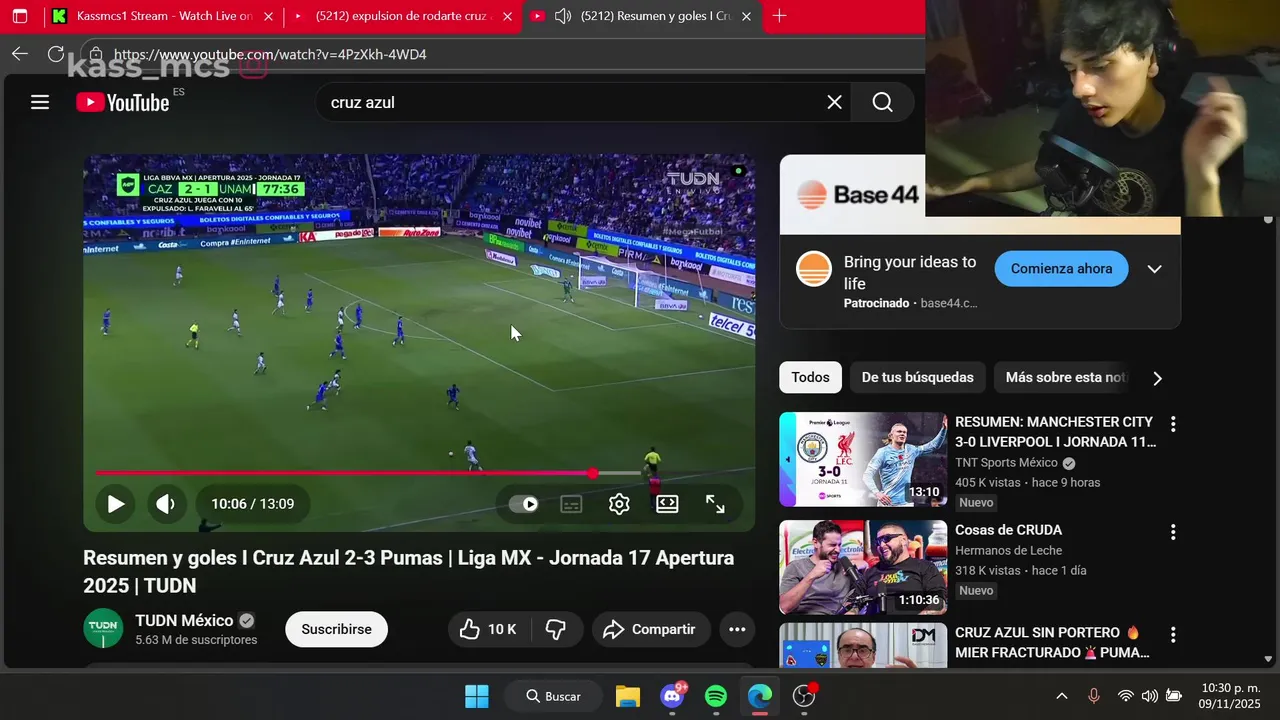This screenshot has height=720, width=1280.
Task: Show more filter chips with right arrow
Action: [1157, 378]
